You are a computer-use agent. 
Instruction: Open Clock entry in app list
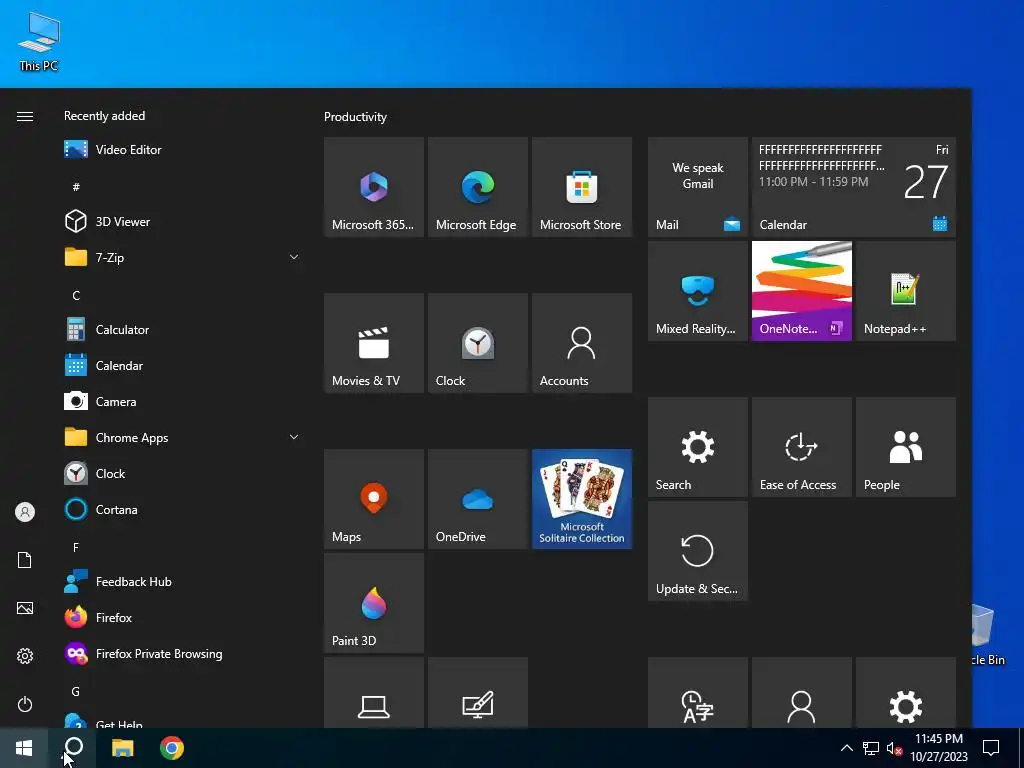click(x=180, y=473)
